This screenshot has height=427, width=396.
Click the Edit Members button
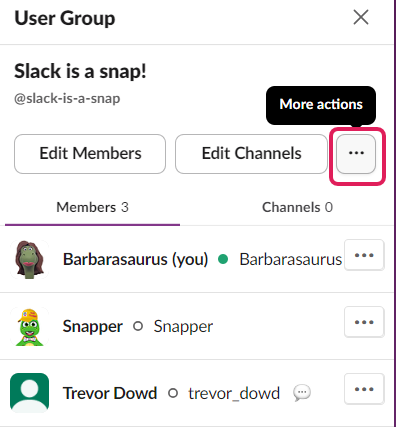(90, 154)
